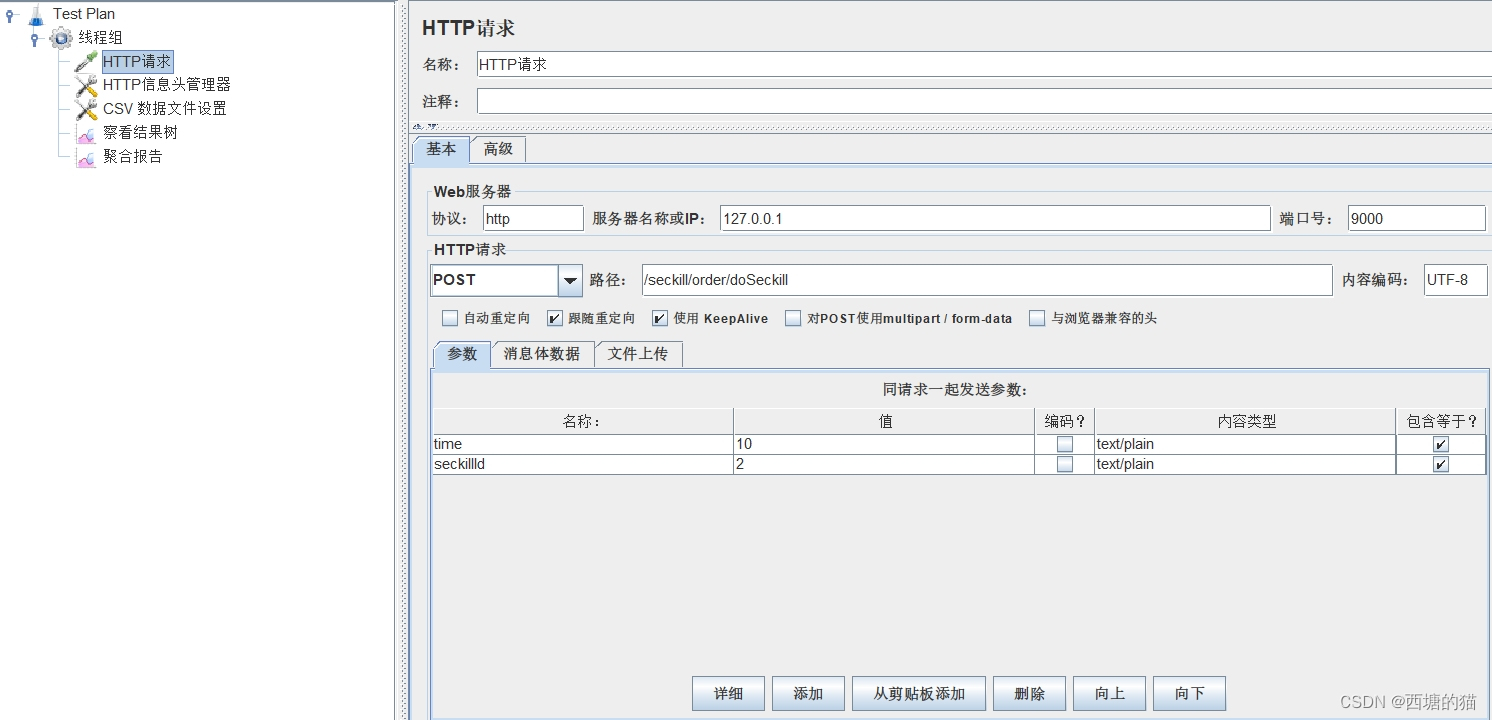Toggle the 跟随重定向 checkbox

tap(555, 319)
